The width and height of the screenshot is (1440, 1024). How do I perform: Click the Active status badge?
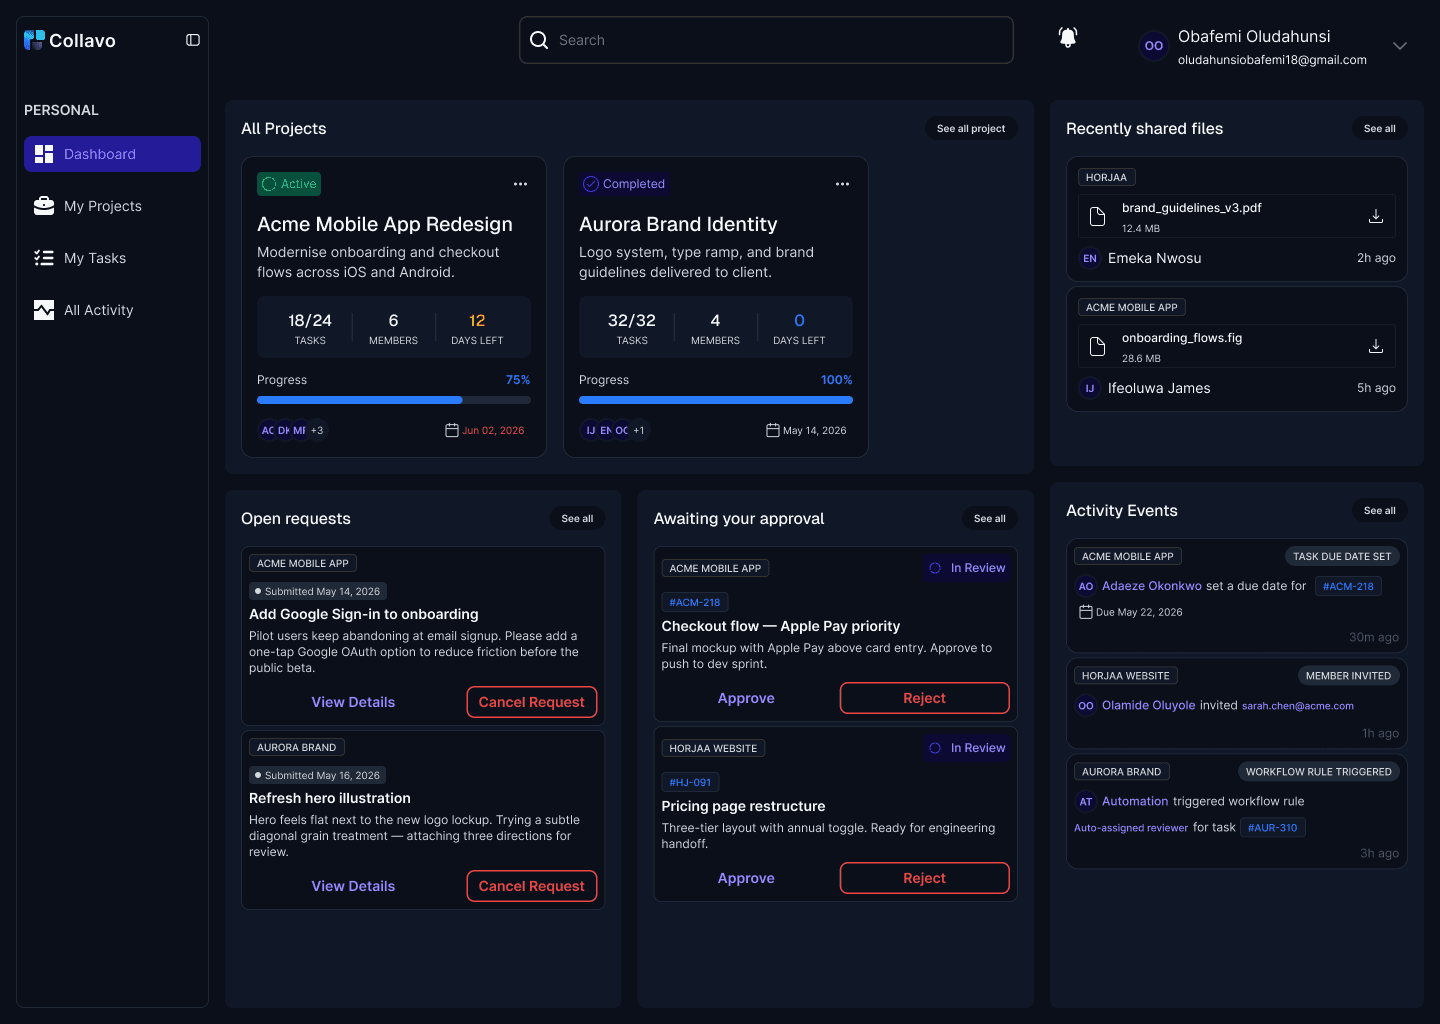289,184
